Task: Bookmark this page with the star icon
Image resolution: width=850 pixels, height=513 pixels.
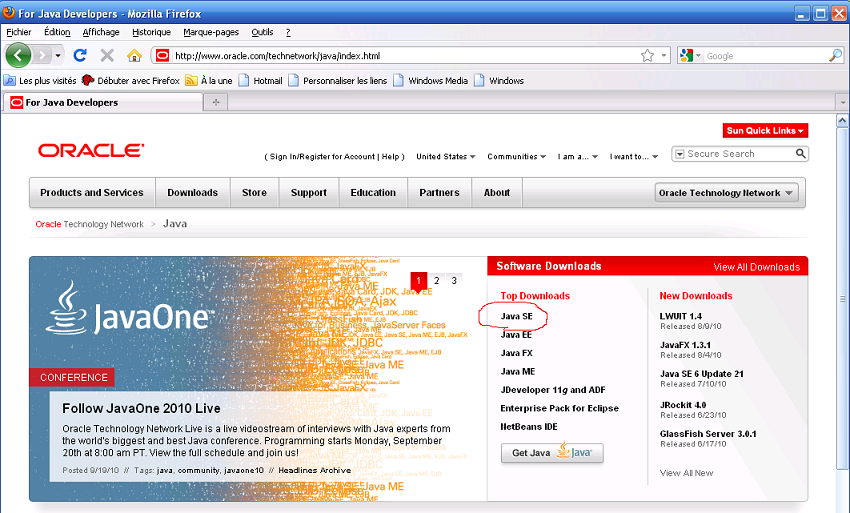Action: [647, 55]
